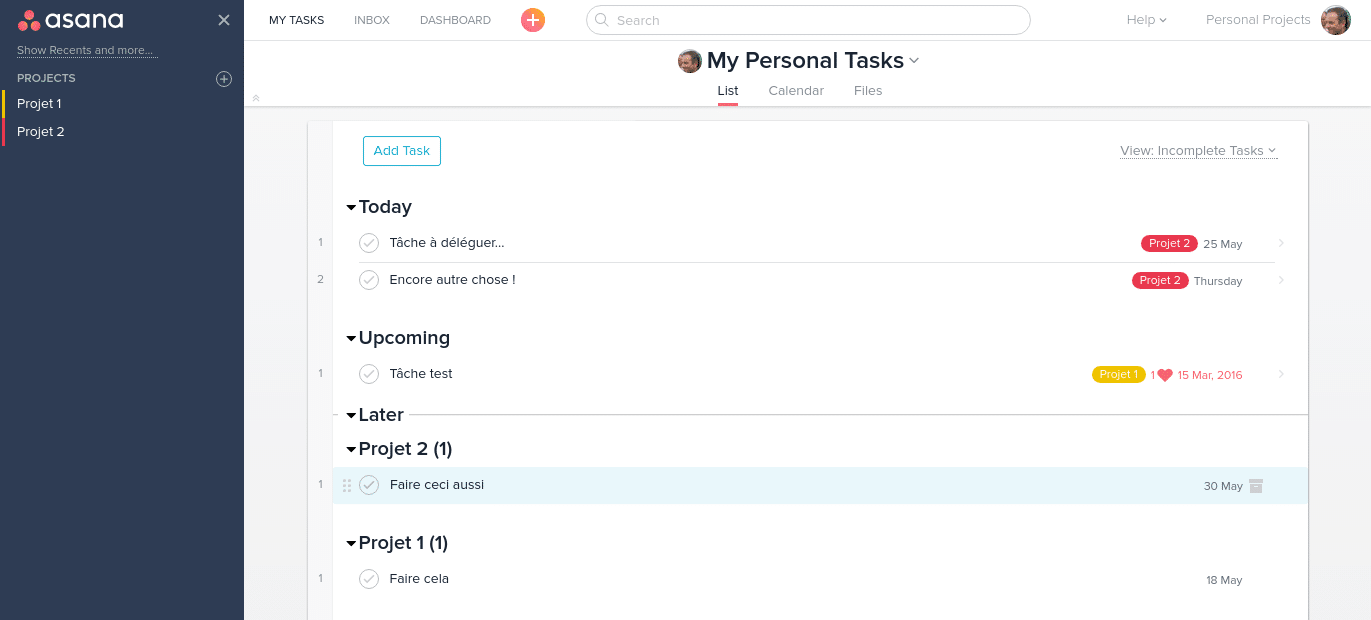Collapse the Projet 1 (1) section
This screenshot has height=620, width=1371.
tap(351, 544)
